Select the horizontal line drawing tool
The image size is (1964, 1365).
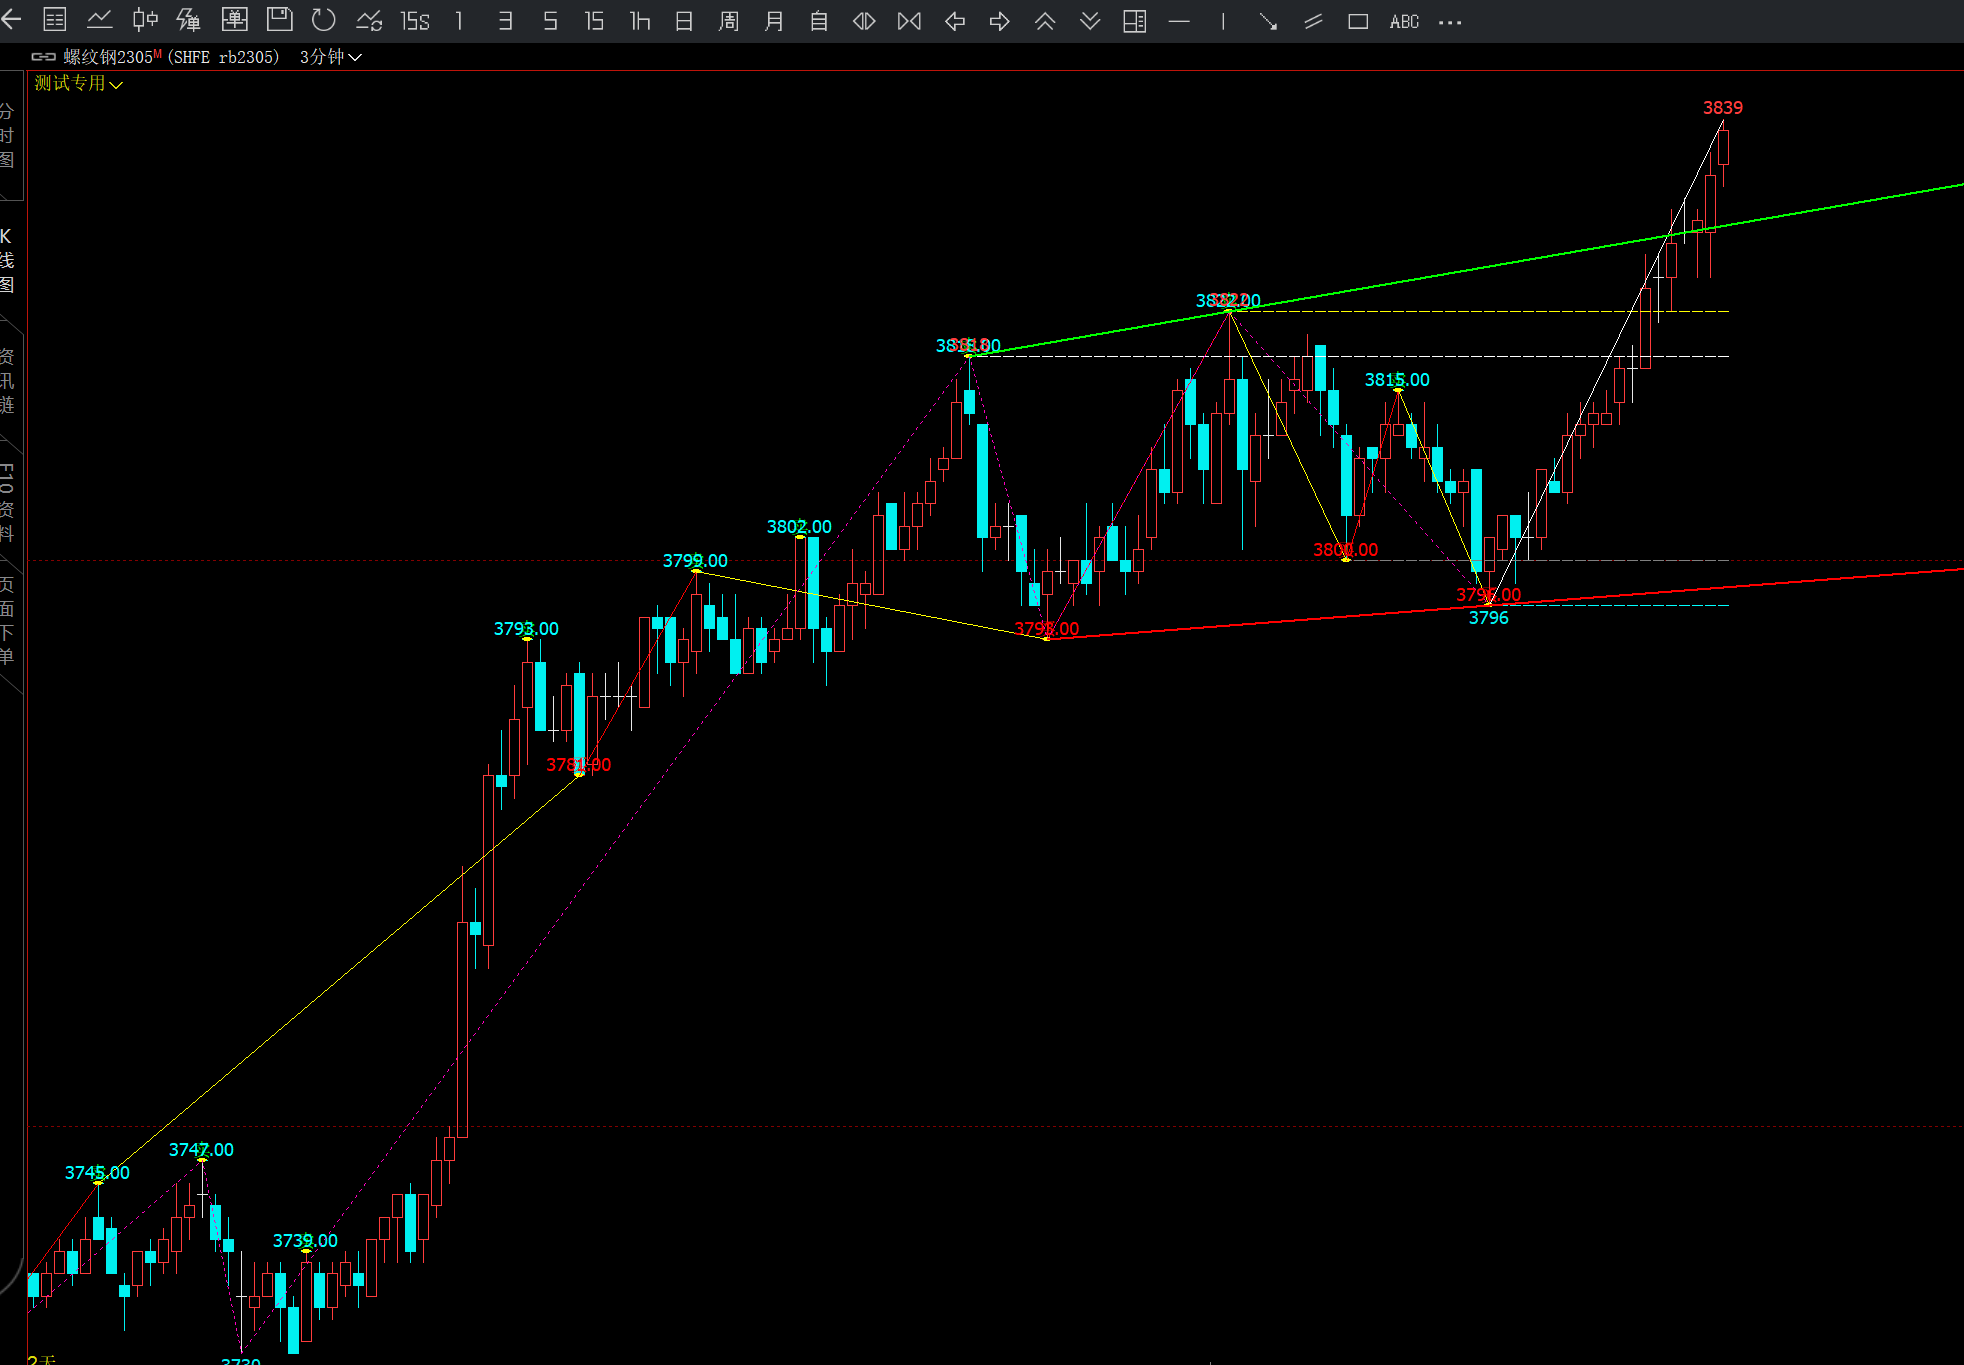pos(1179,21)
